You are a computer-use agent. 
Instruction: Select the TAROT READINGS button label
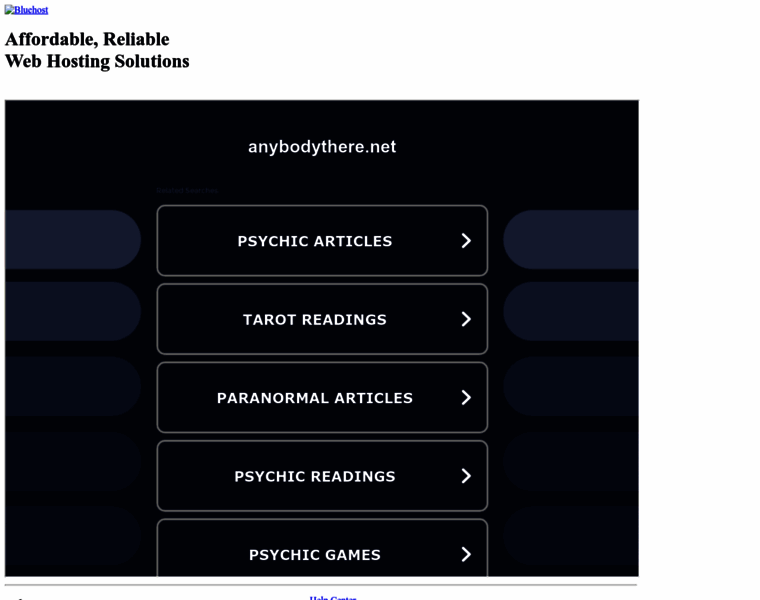pos(314,320)
